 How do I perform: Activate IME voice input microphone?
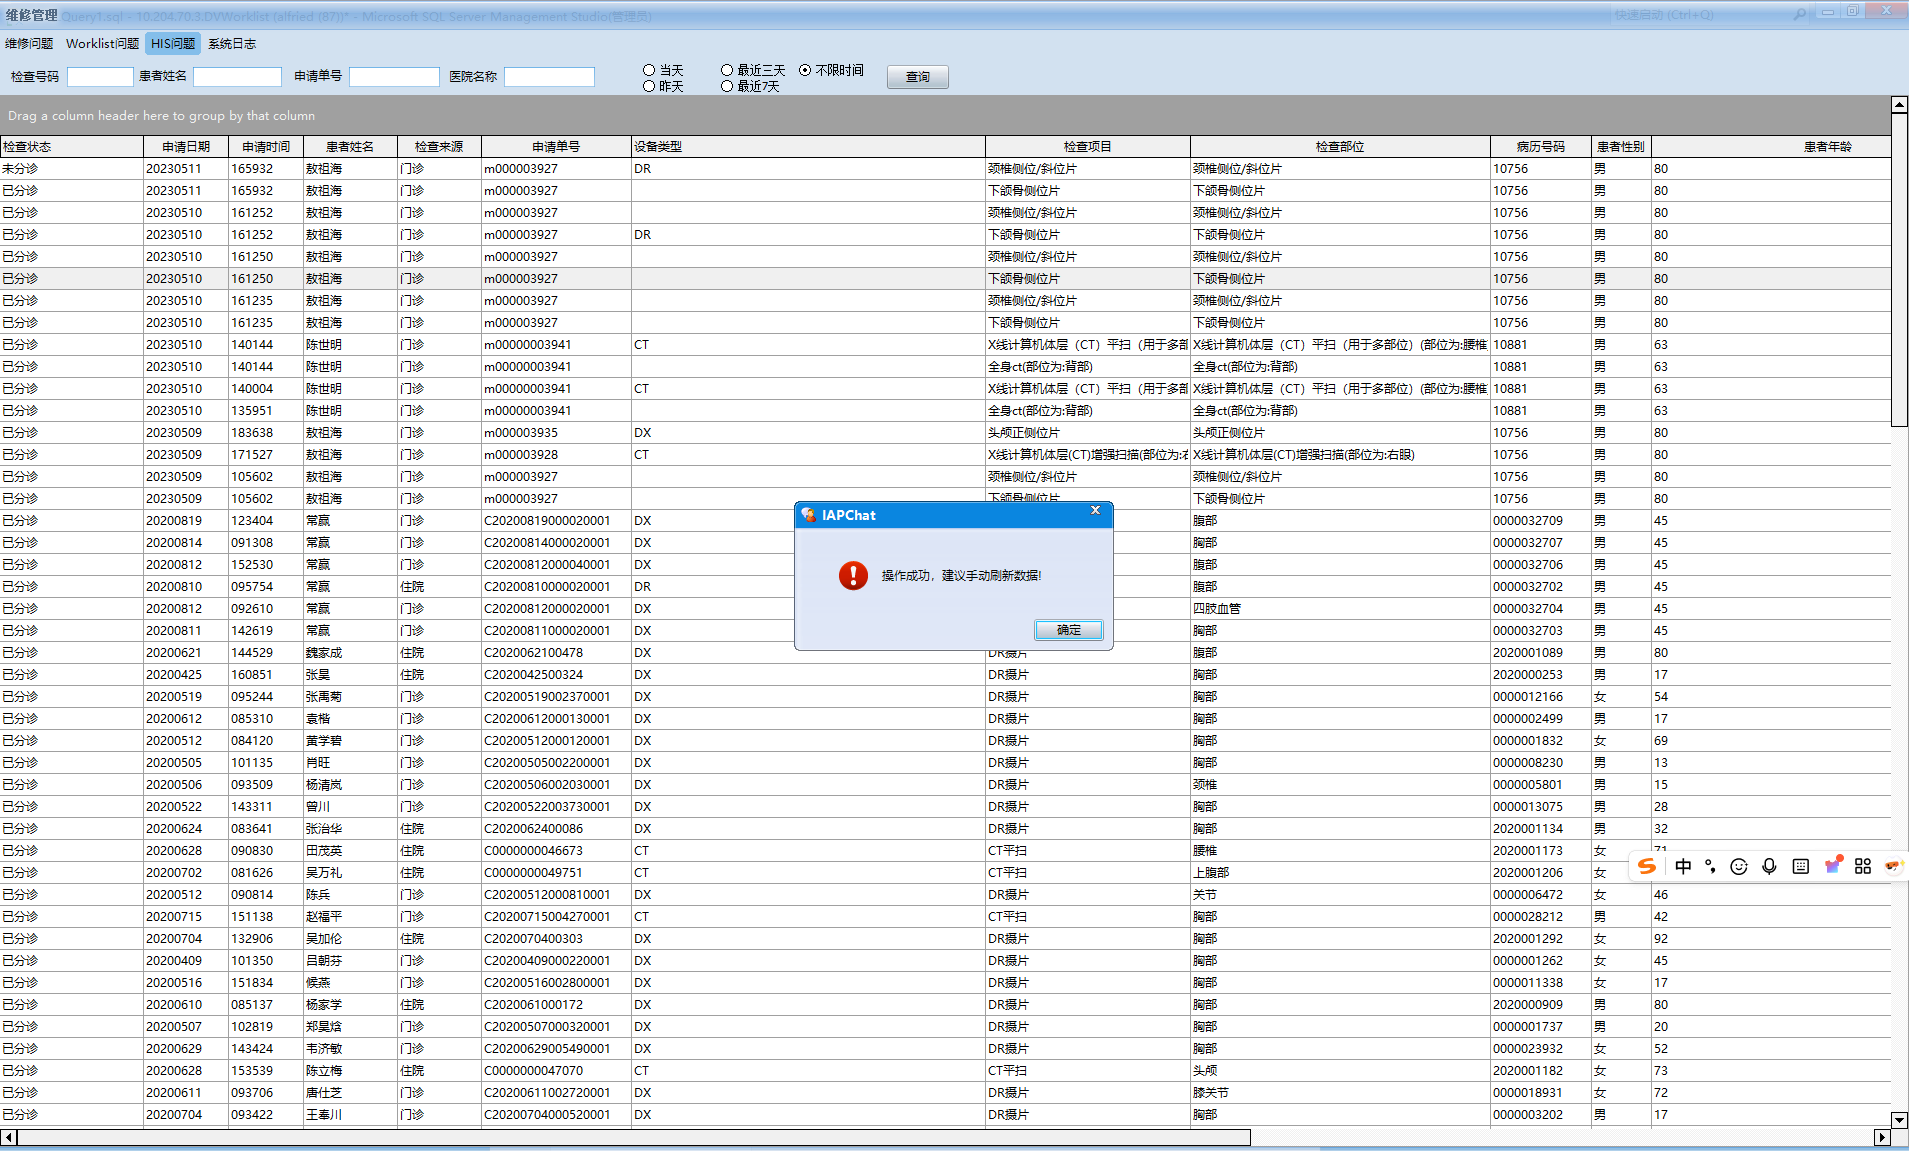coord(1769,866)
